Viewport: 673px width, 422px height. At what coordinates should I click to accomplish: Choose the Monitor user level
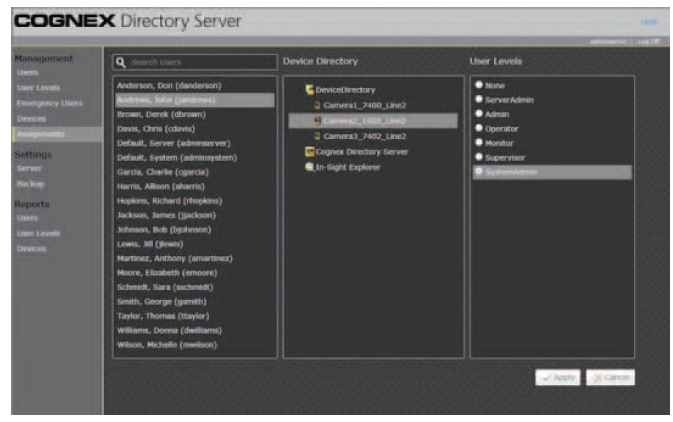point(479,143)
